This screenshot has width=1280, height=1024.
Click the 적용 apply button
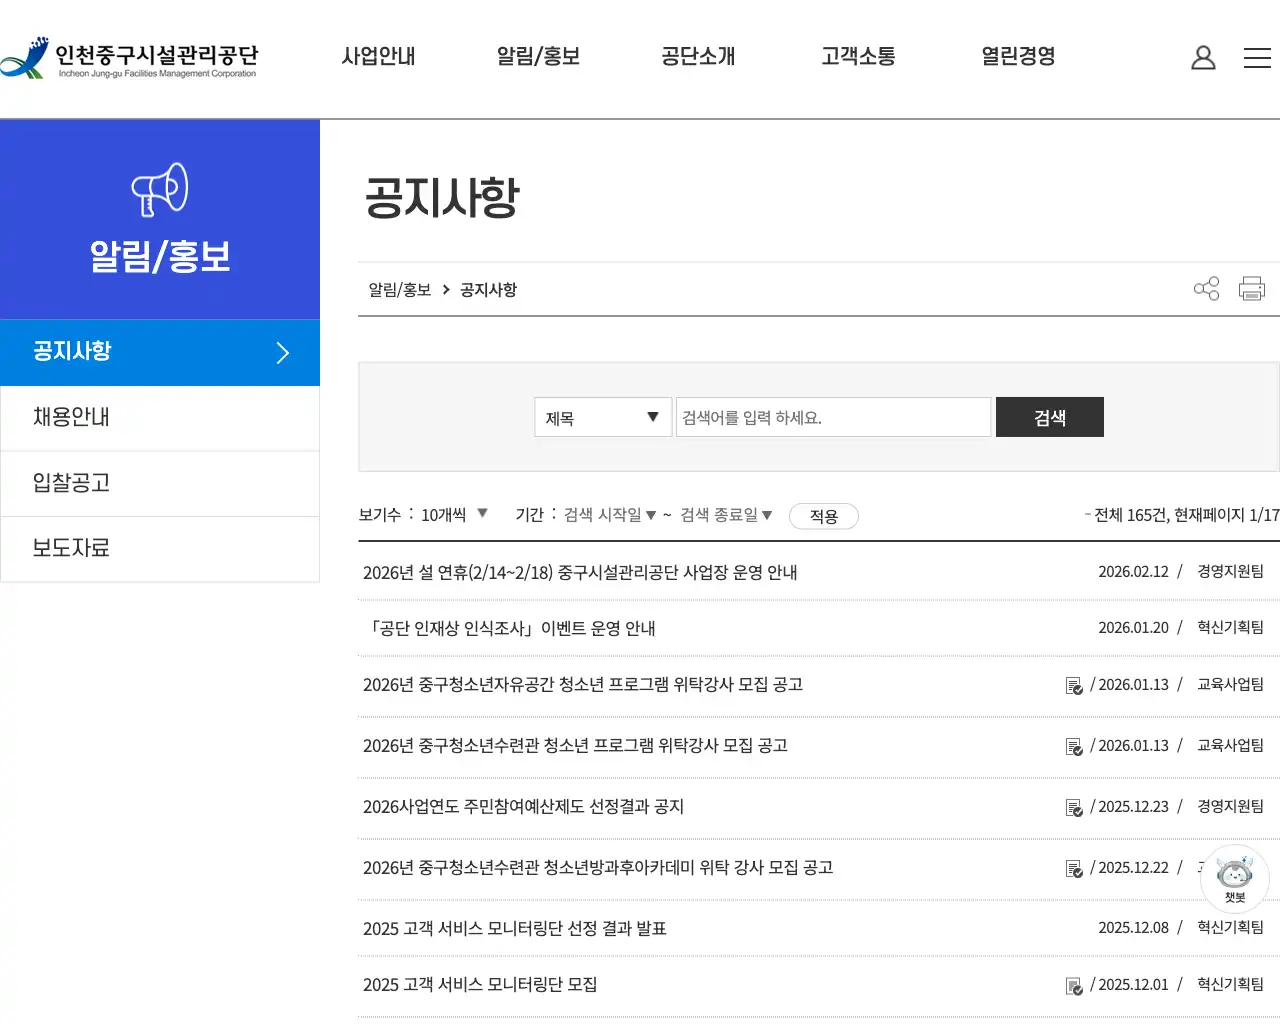click(x=823, y=516)
